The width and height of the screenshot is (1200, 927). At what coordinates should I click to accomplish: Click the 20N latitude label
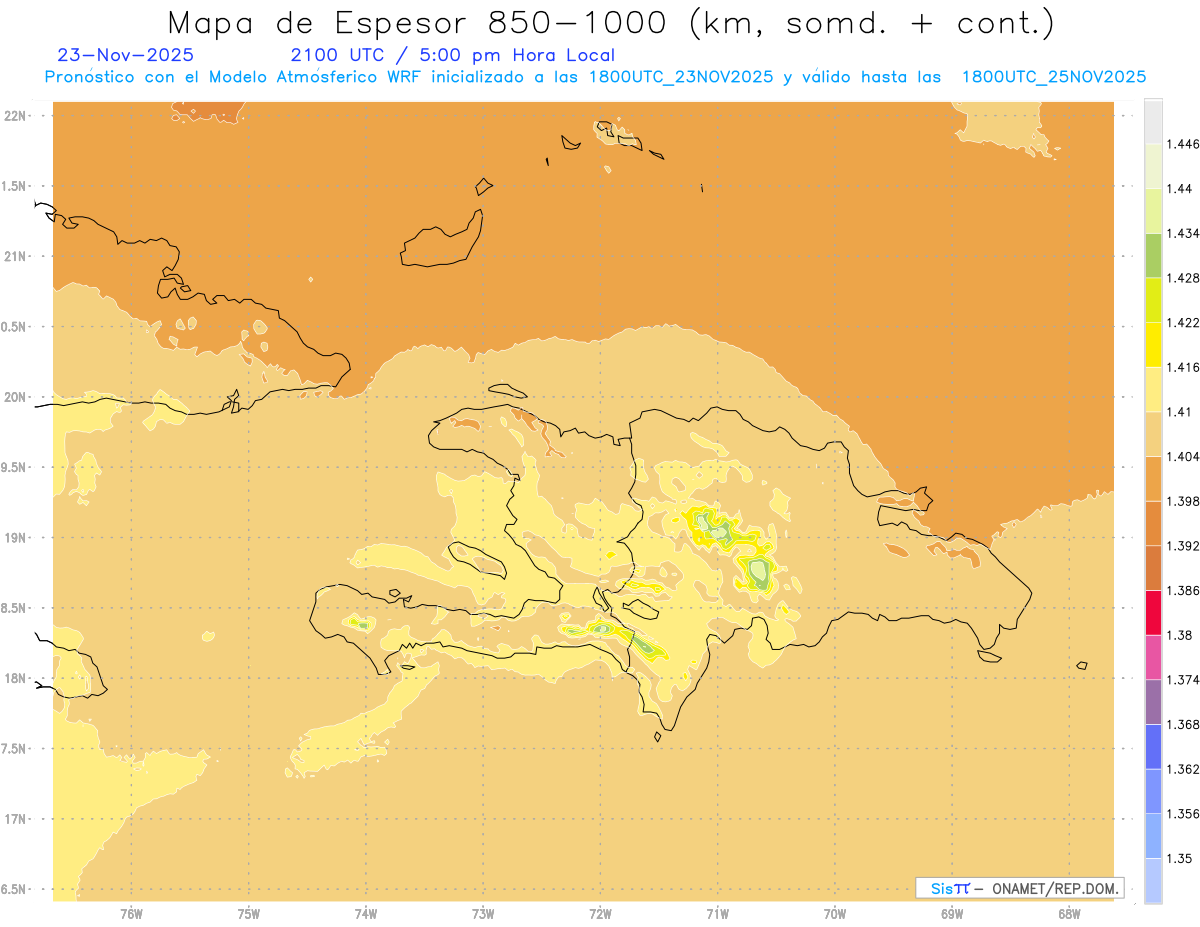click(16, 397)
